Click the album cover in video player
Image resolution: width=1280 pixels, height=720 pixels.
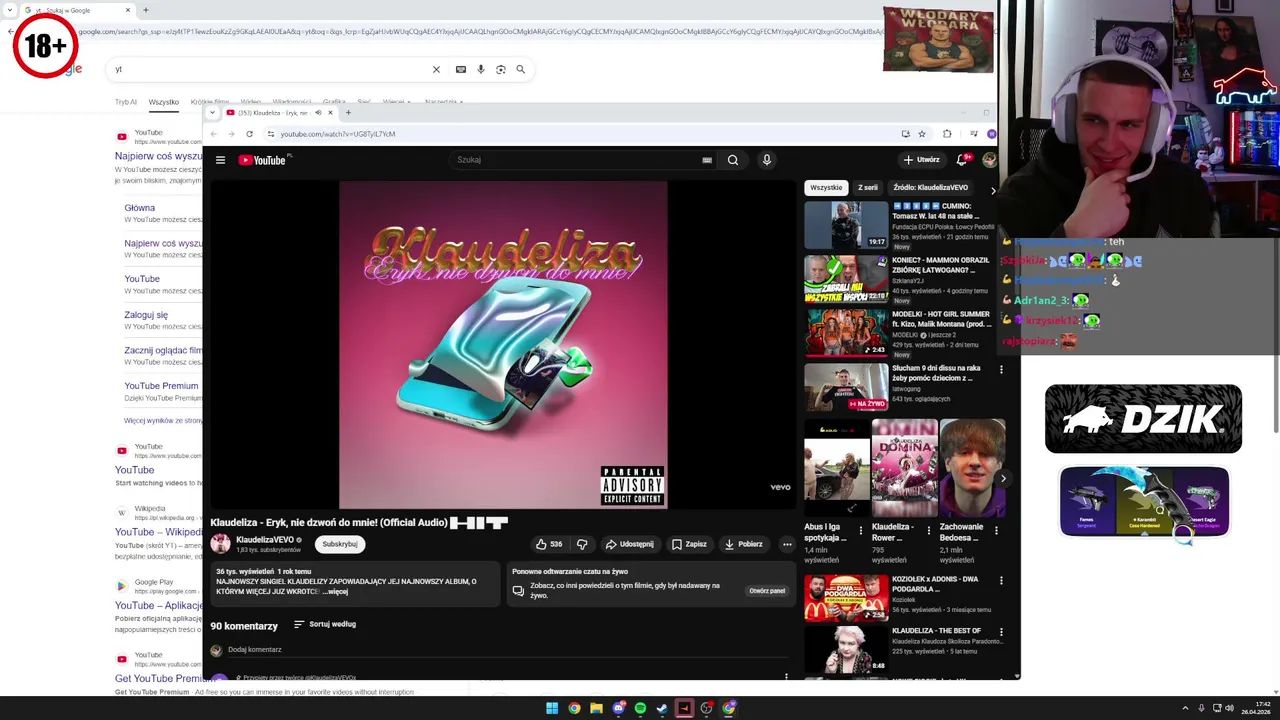(x=503, y=345)
